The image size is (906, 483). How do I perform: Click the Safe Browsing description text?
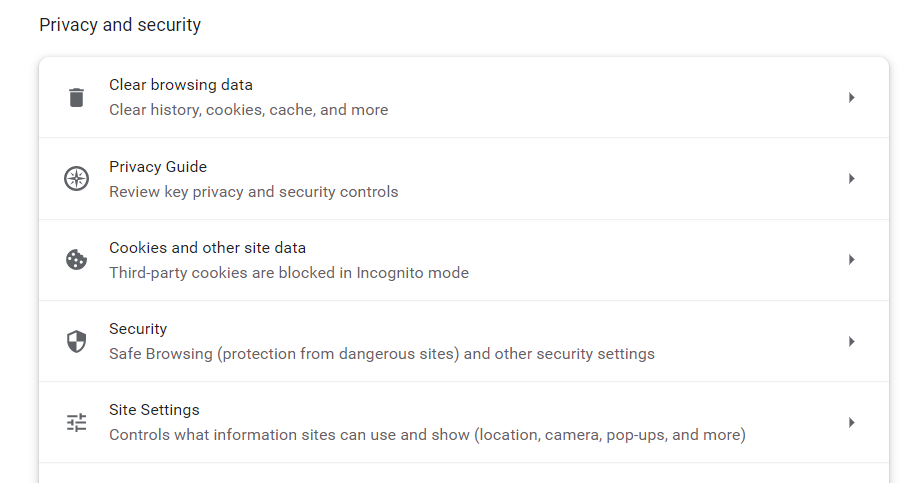tap(381, 353)
